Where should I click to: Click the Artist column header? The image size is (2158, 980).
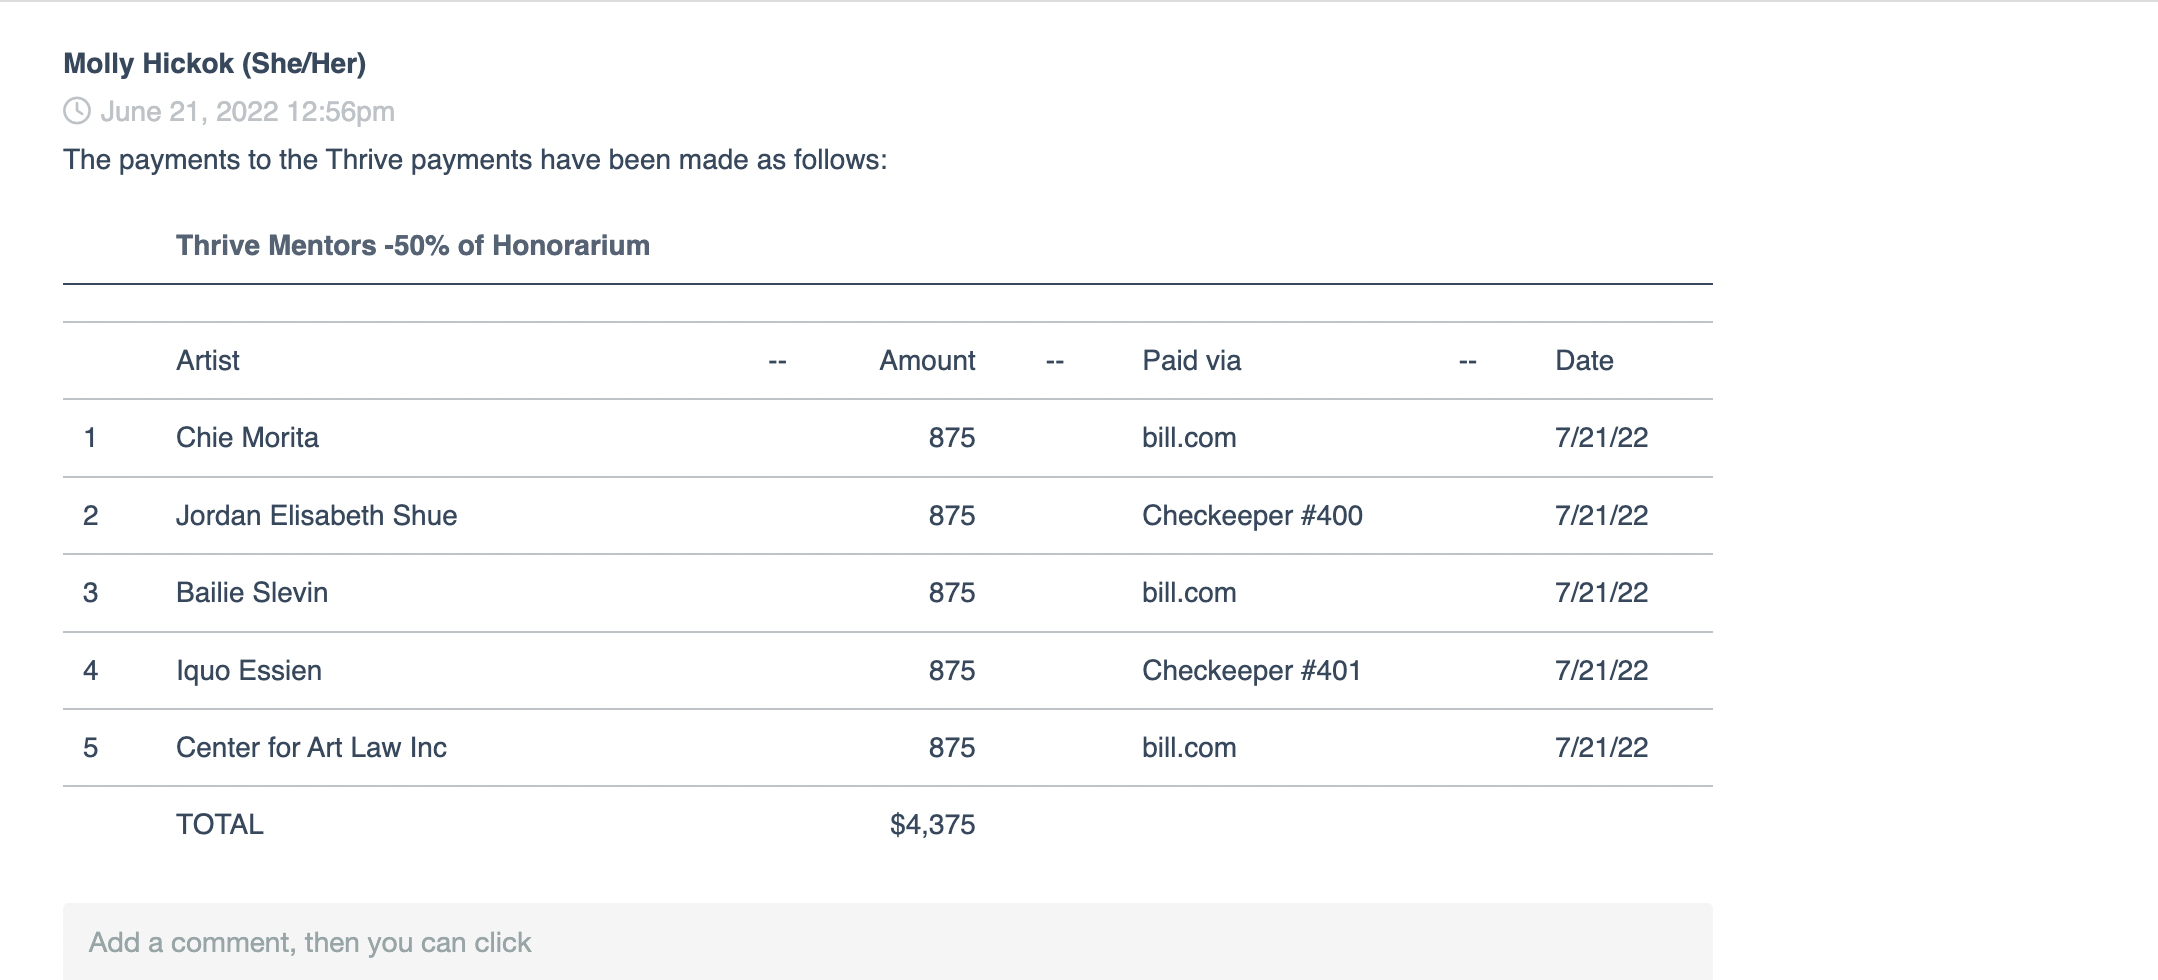point(208,361)
